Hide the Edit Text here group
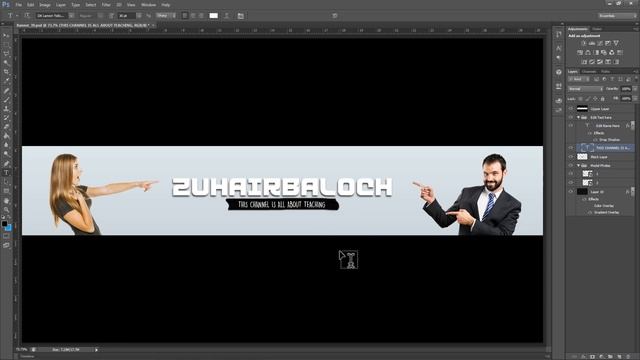Viewport: 640px width, 360px height. tap(571, 117)
